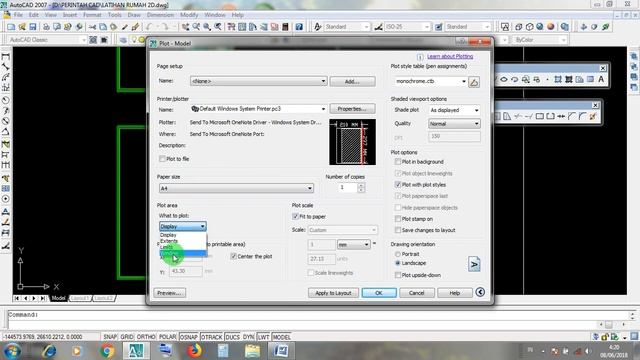Edit plot style table pencil icon
Screen dimensions: 640x360
coord(474,82)
